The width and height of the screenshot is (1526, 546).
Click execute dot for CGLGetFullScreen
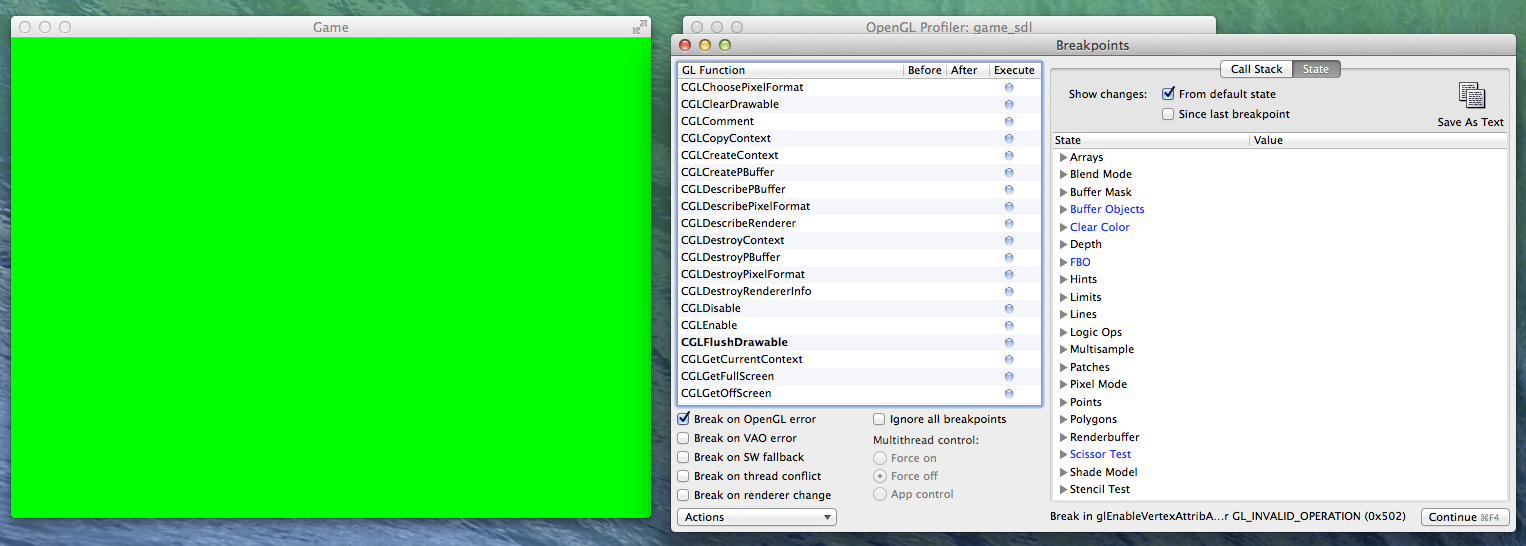(x=1009, y=376)
